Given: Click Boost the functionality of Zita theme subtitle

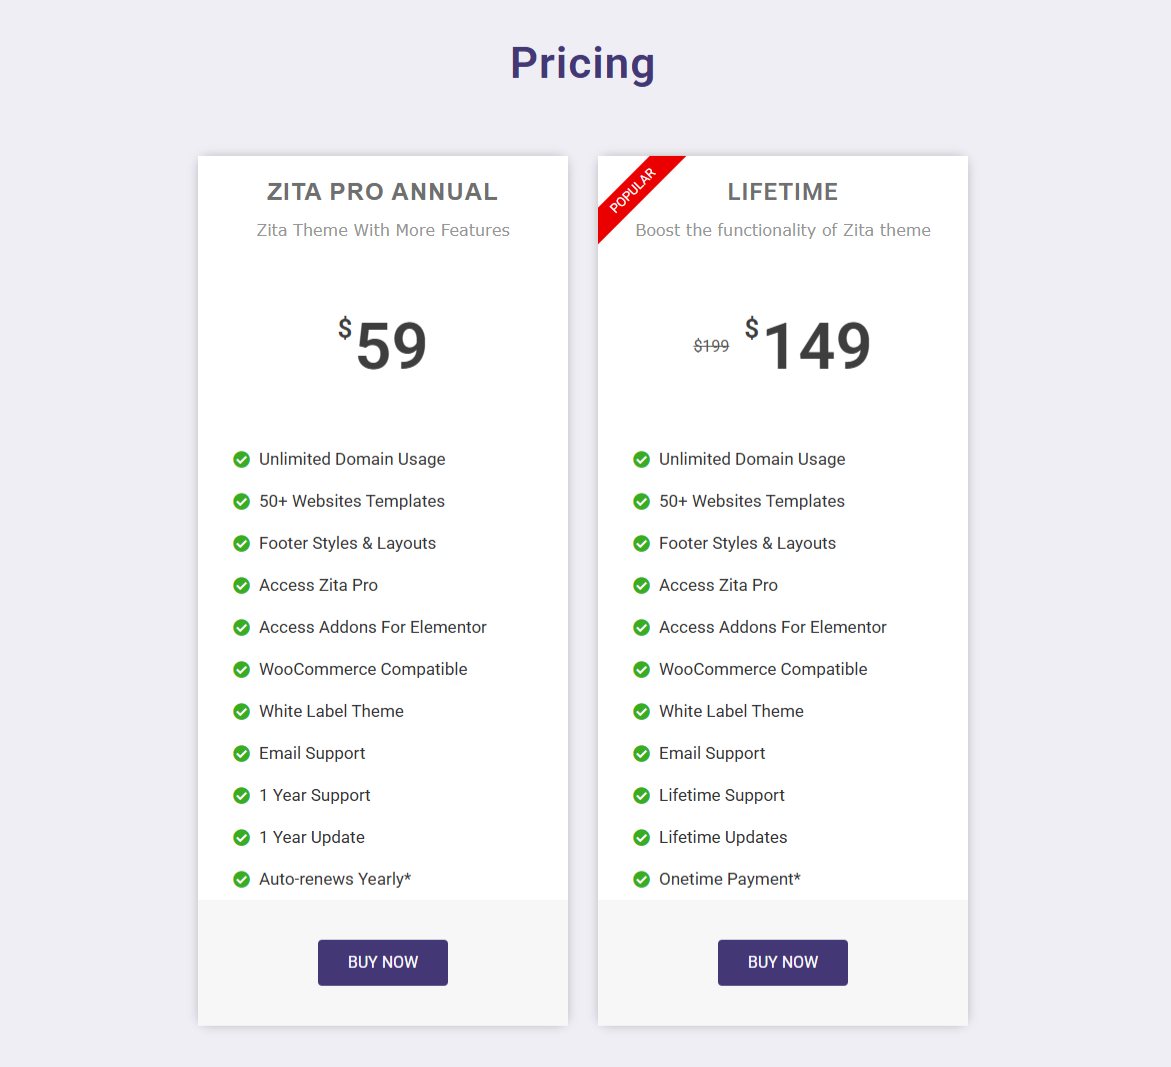Looking at the screenshot, I should (782, 230).
